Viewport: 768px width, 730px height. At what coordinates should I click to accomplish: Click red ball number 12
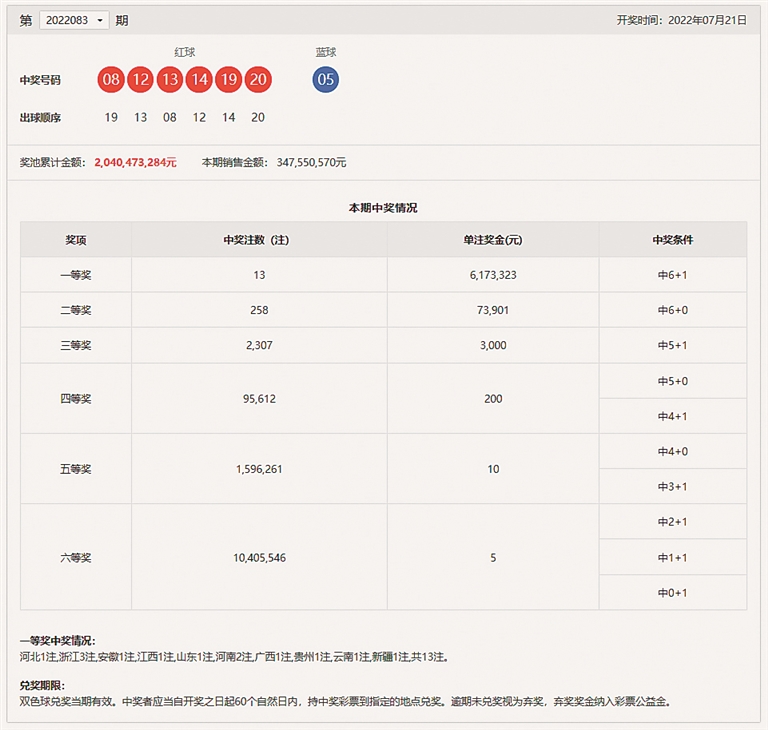point(140,80)
